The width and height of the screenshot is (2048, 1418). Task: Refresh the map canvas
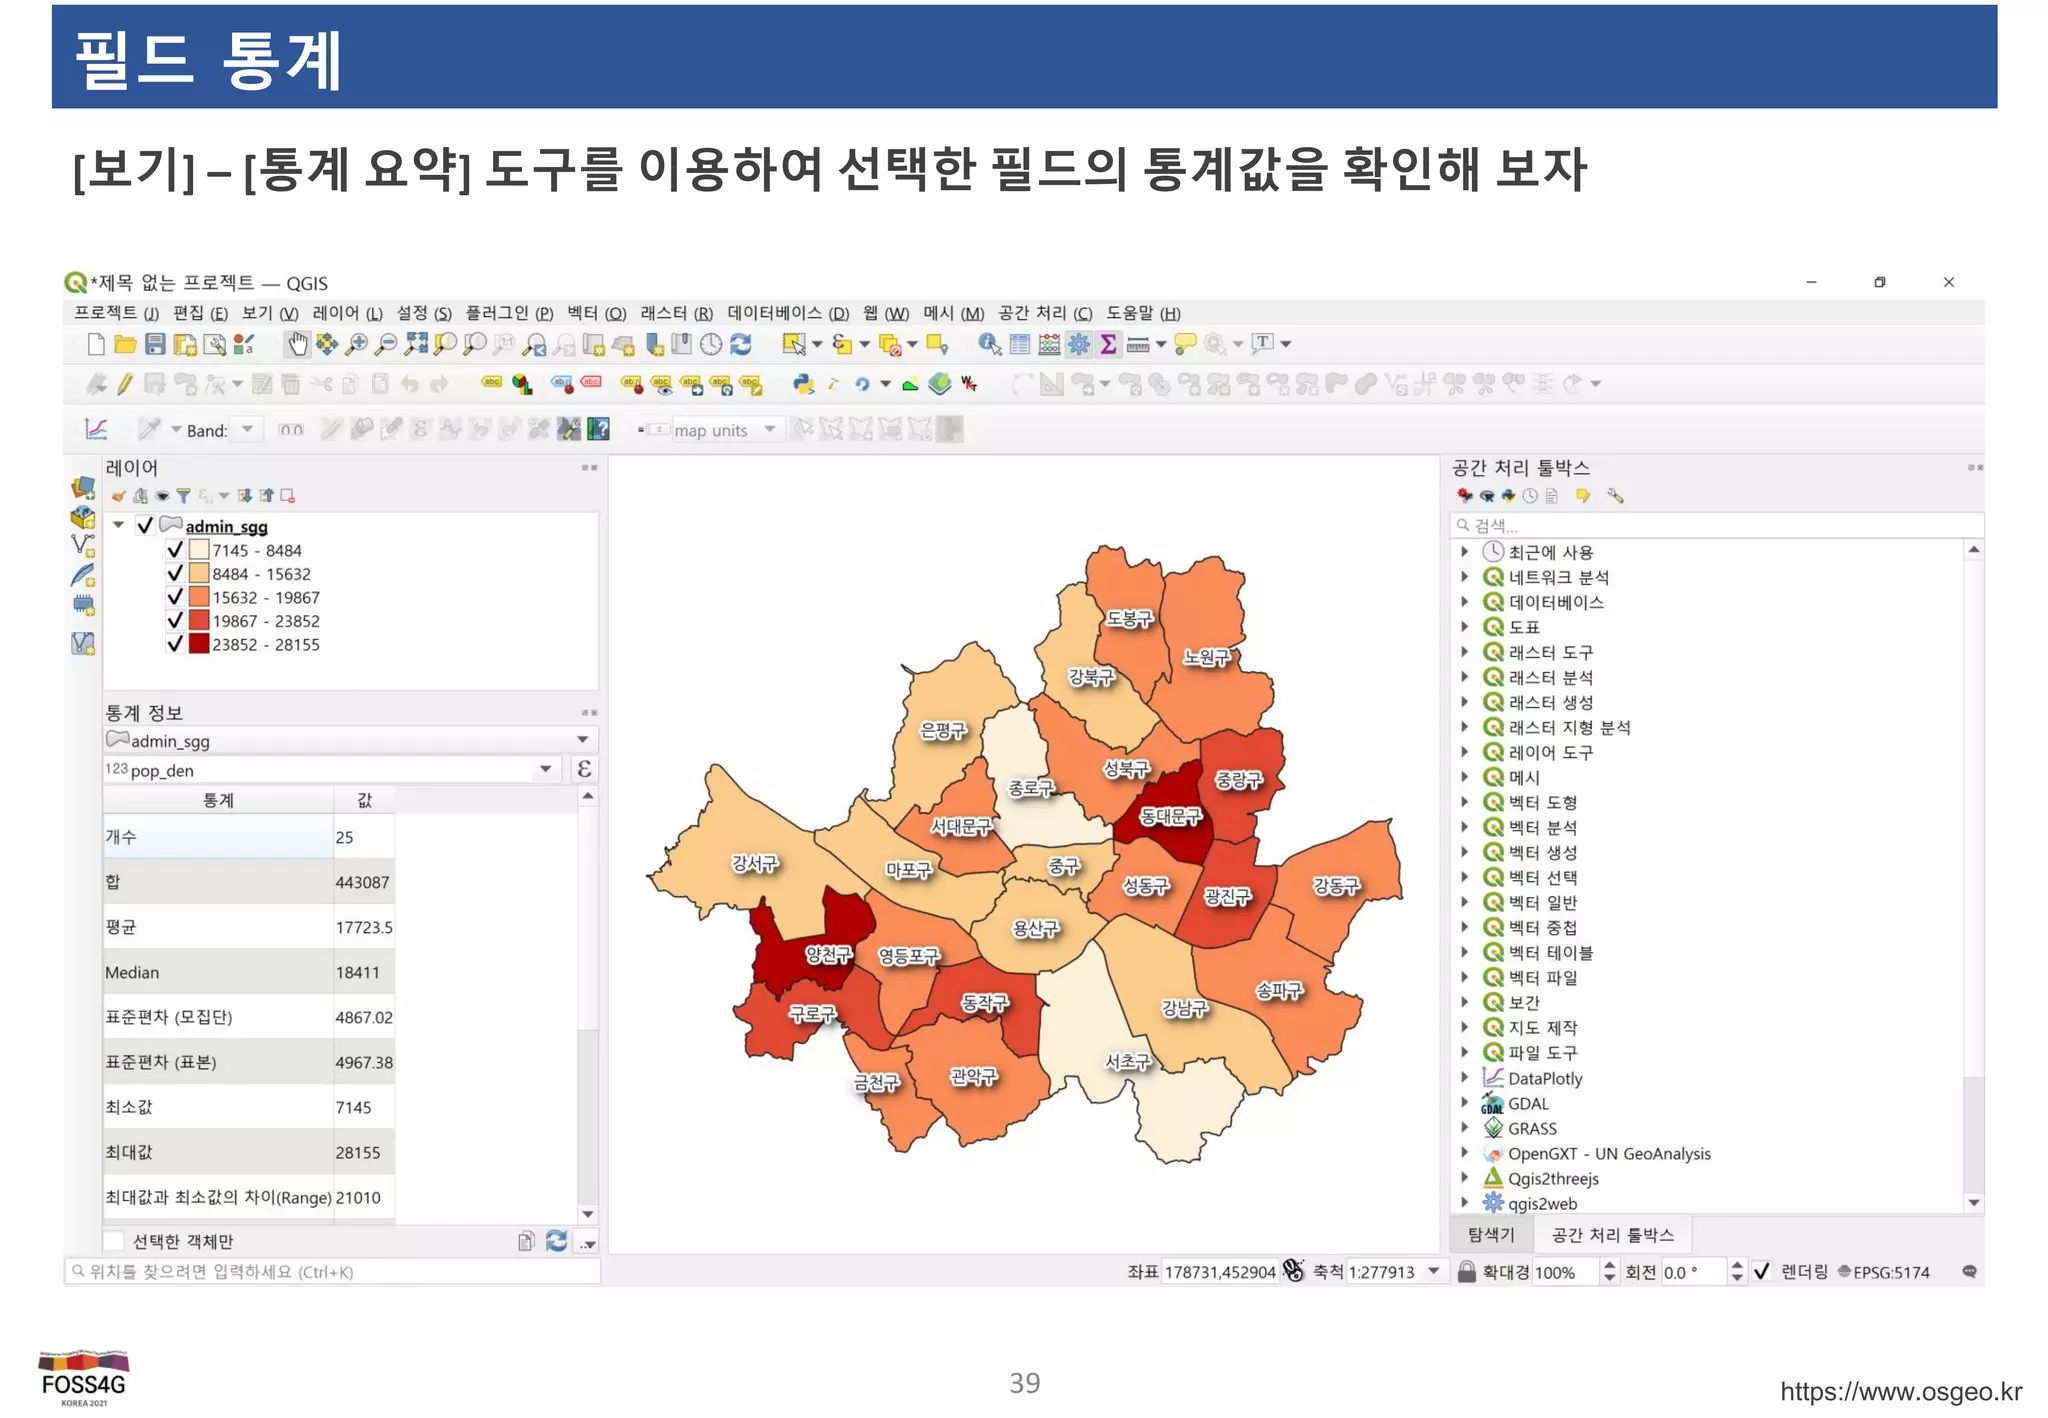click(740, 344)
